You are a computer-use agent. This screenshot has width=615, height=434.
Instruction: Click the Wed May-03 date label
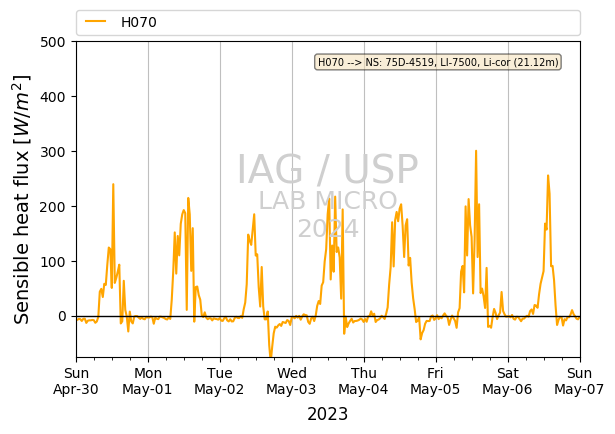coord(291,381)
